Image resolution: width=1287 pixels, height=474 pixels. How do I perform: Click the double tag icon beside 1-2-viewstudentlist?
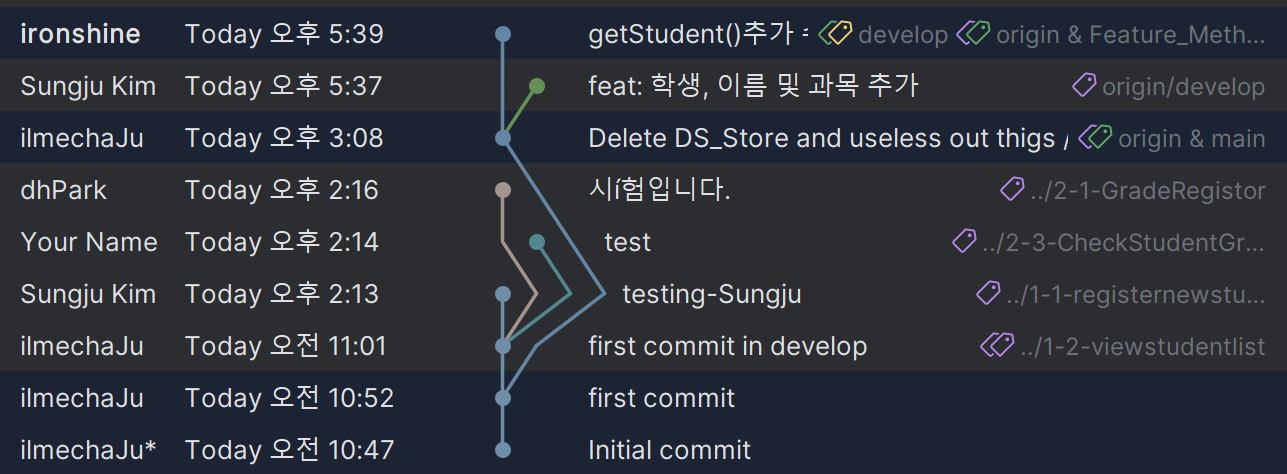tap(997, 346)
